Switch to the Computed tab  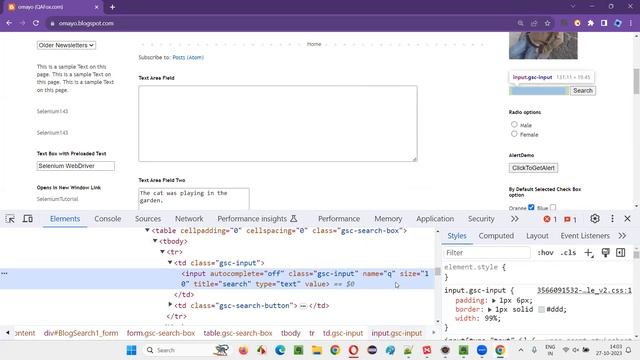pos(496,236)
